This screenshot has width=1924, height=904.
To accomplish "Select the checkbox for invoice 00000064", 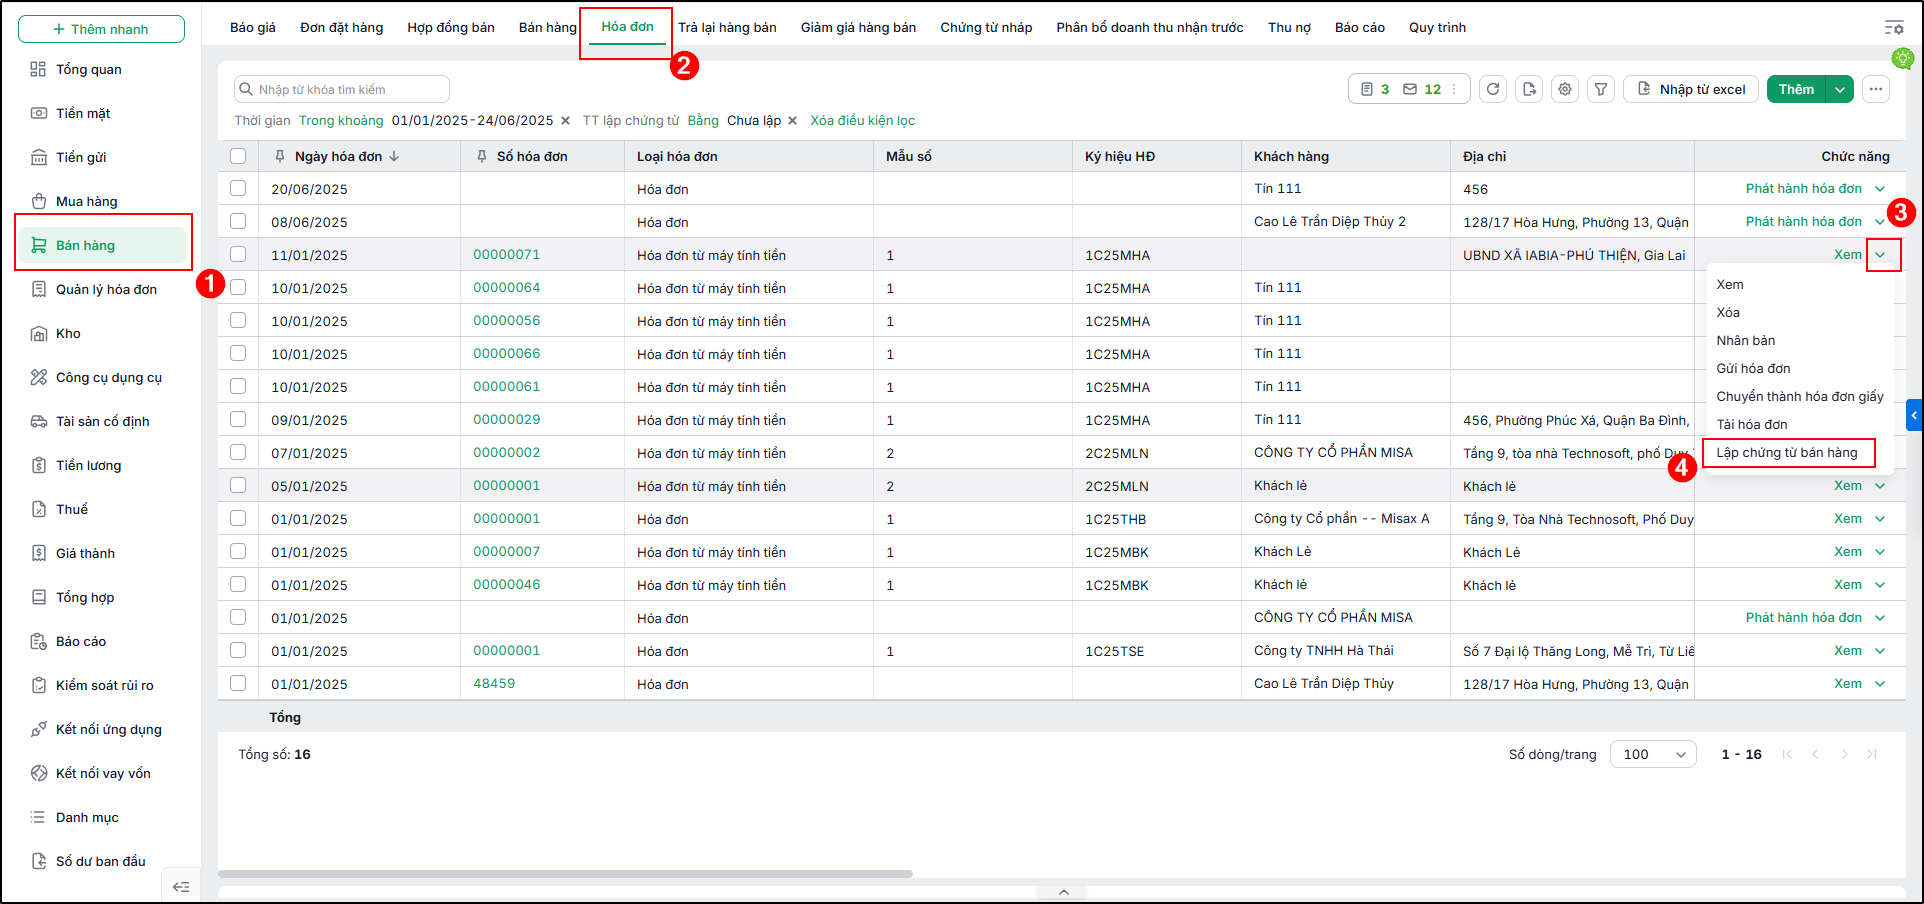I will pos(238,287).
